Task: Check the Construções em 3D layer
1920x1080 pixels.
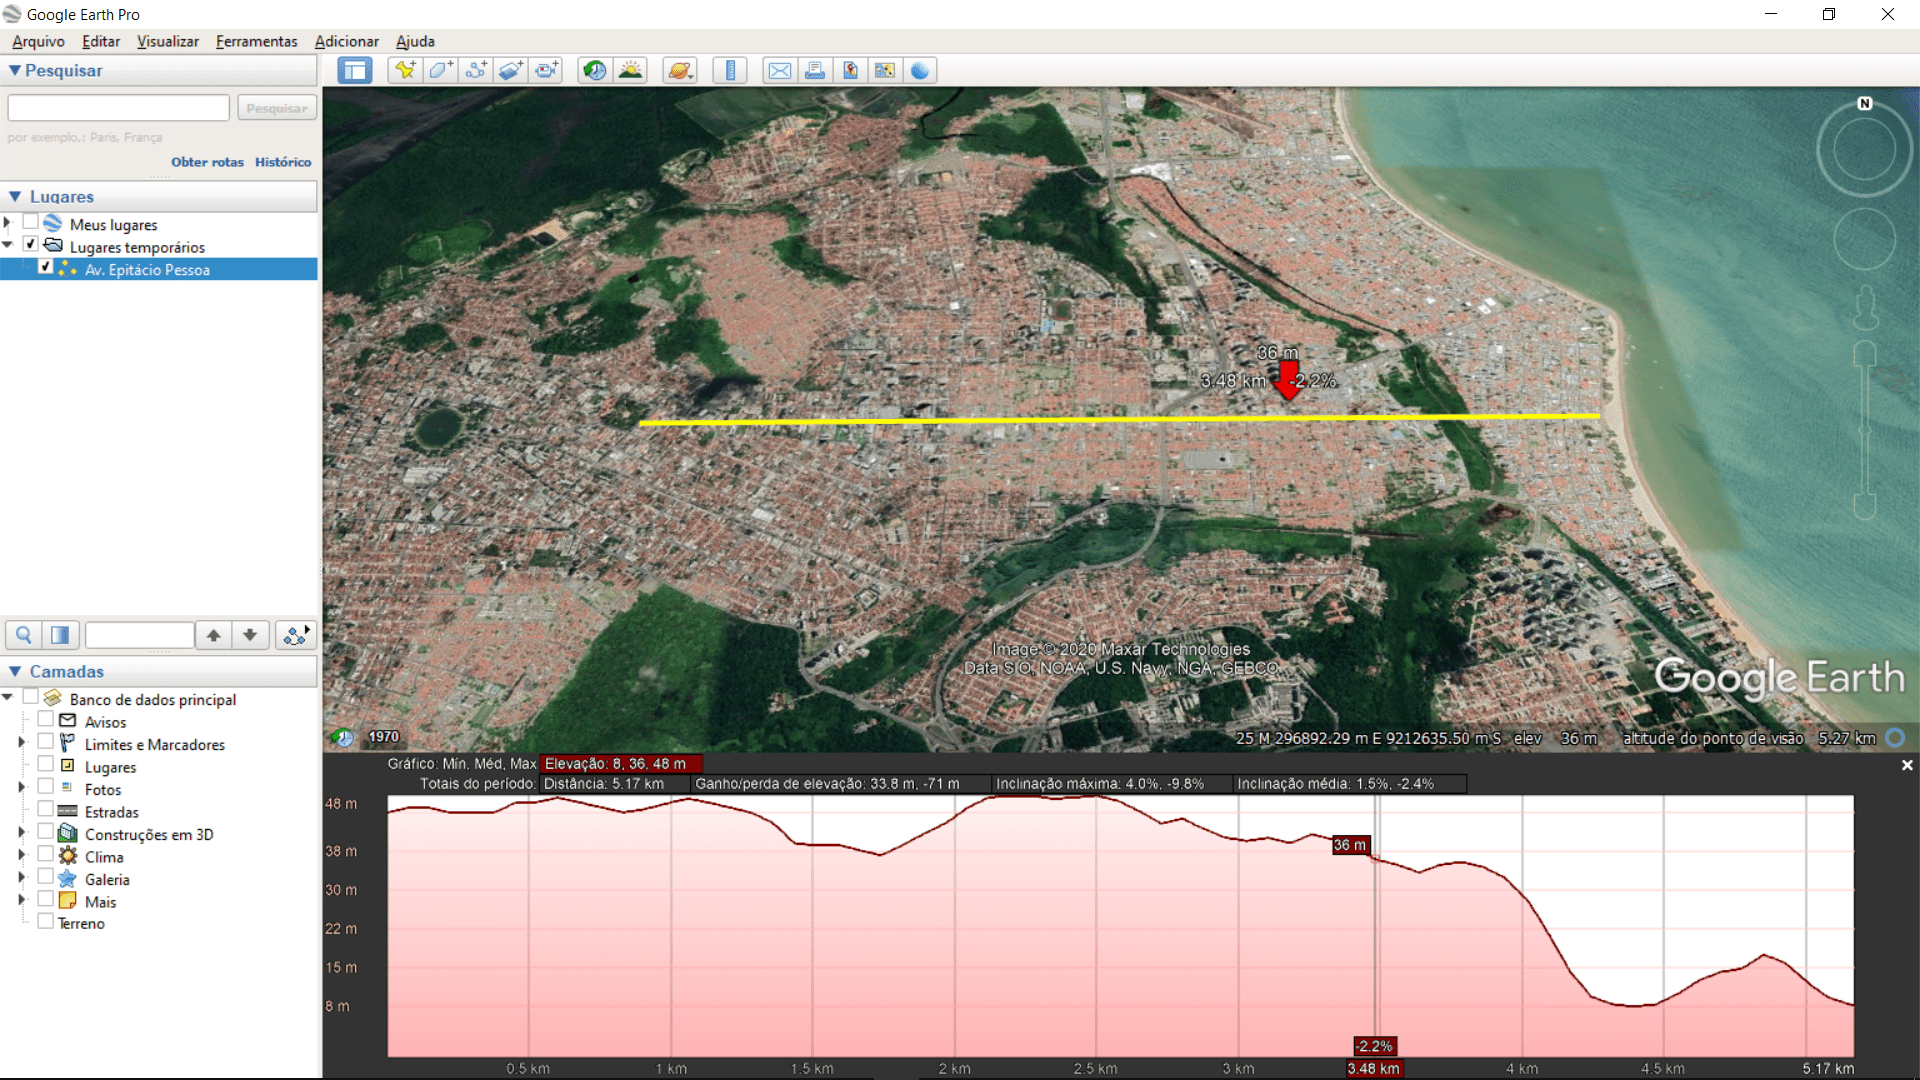Action: [45, 832]
